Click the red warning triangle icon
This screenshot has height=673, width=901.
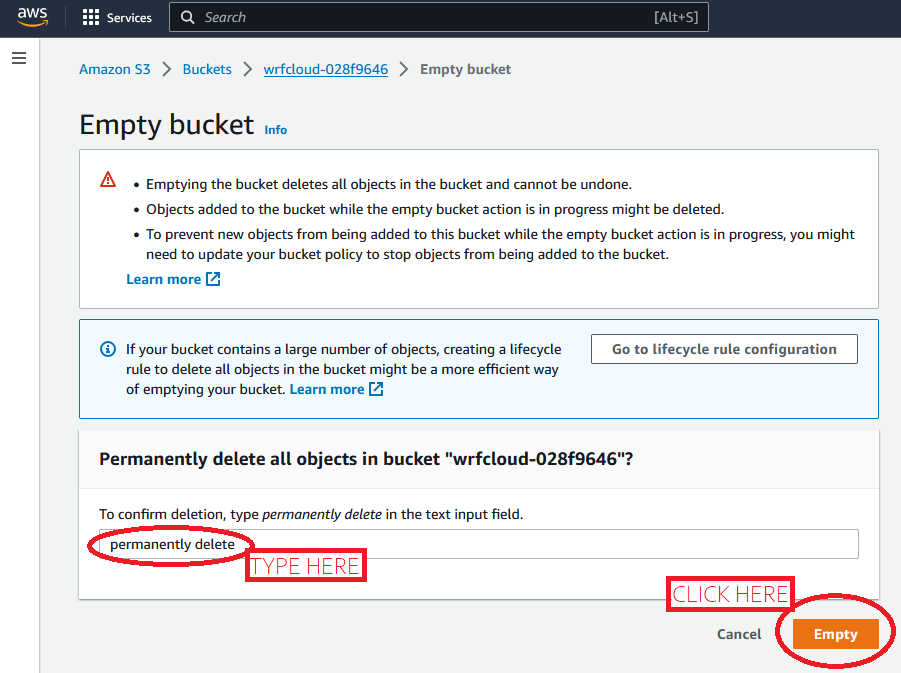coord(108,179)
